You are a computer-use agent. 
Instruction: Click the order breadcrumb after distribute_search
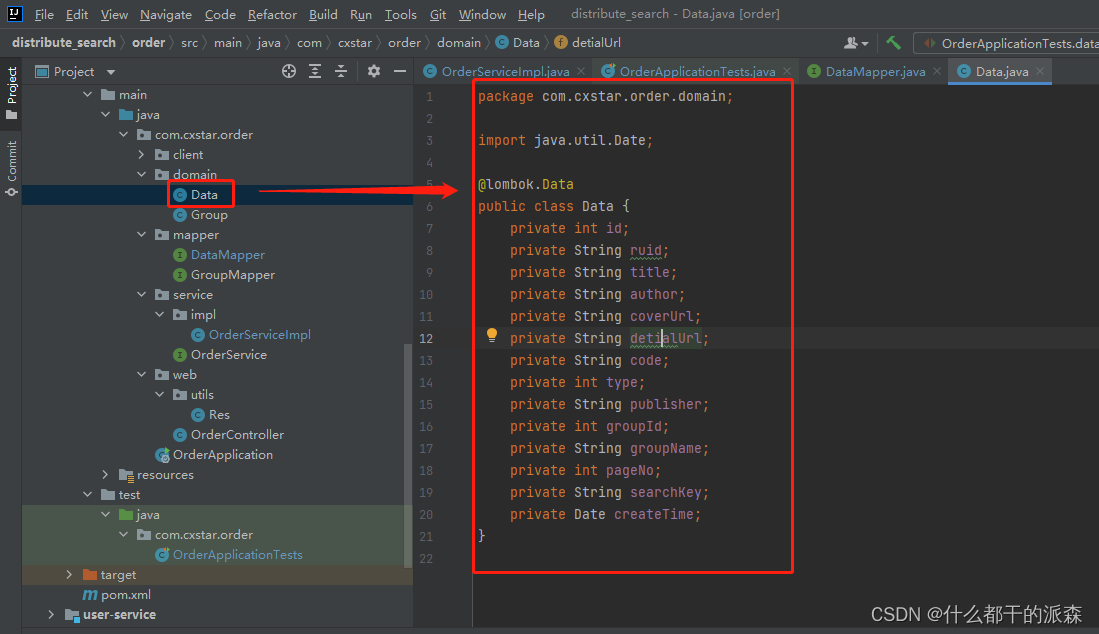[x=149, y=43]
